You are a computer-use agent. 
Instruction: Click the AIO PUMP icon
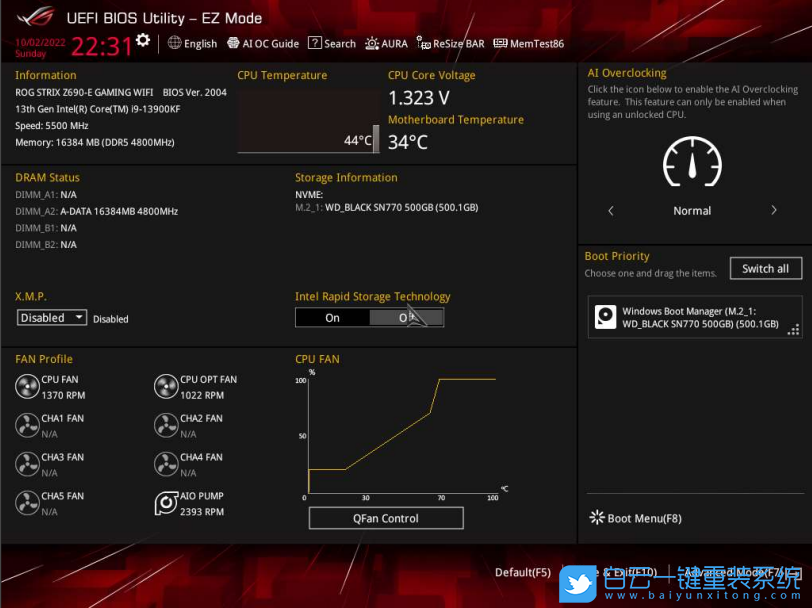click(166, 503)
